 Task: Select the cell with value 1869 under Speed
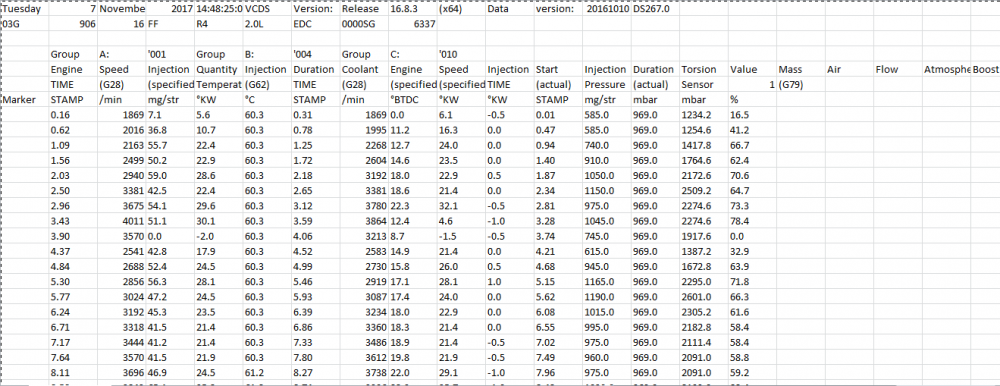122,115
